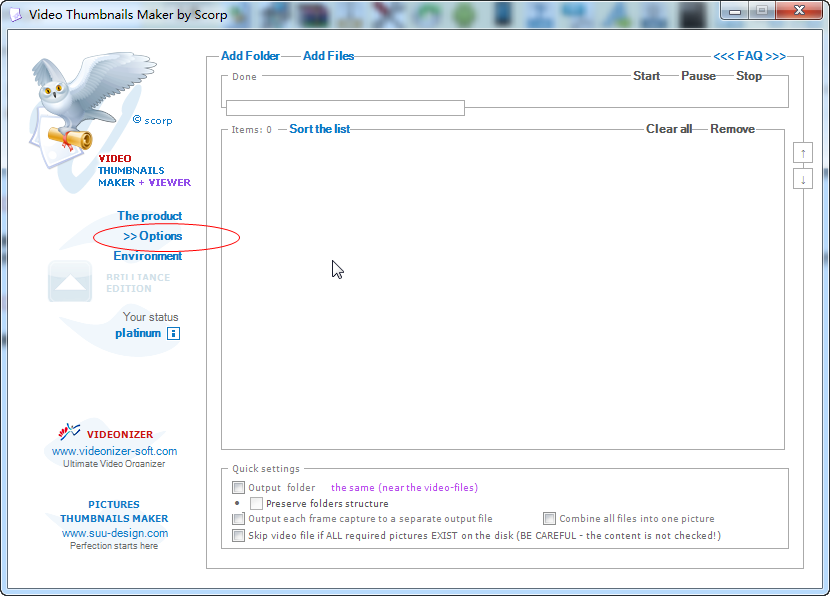This screenshot has width=830, height=596.
Task: Move item up with up-arrow button
Action: point(803,153)
